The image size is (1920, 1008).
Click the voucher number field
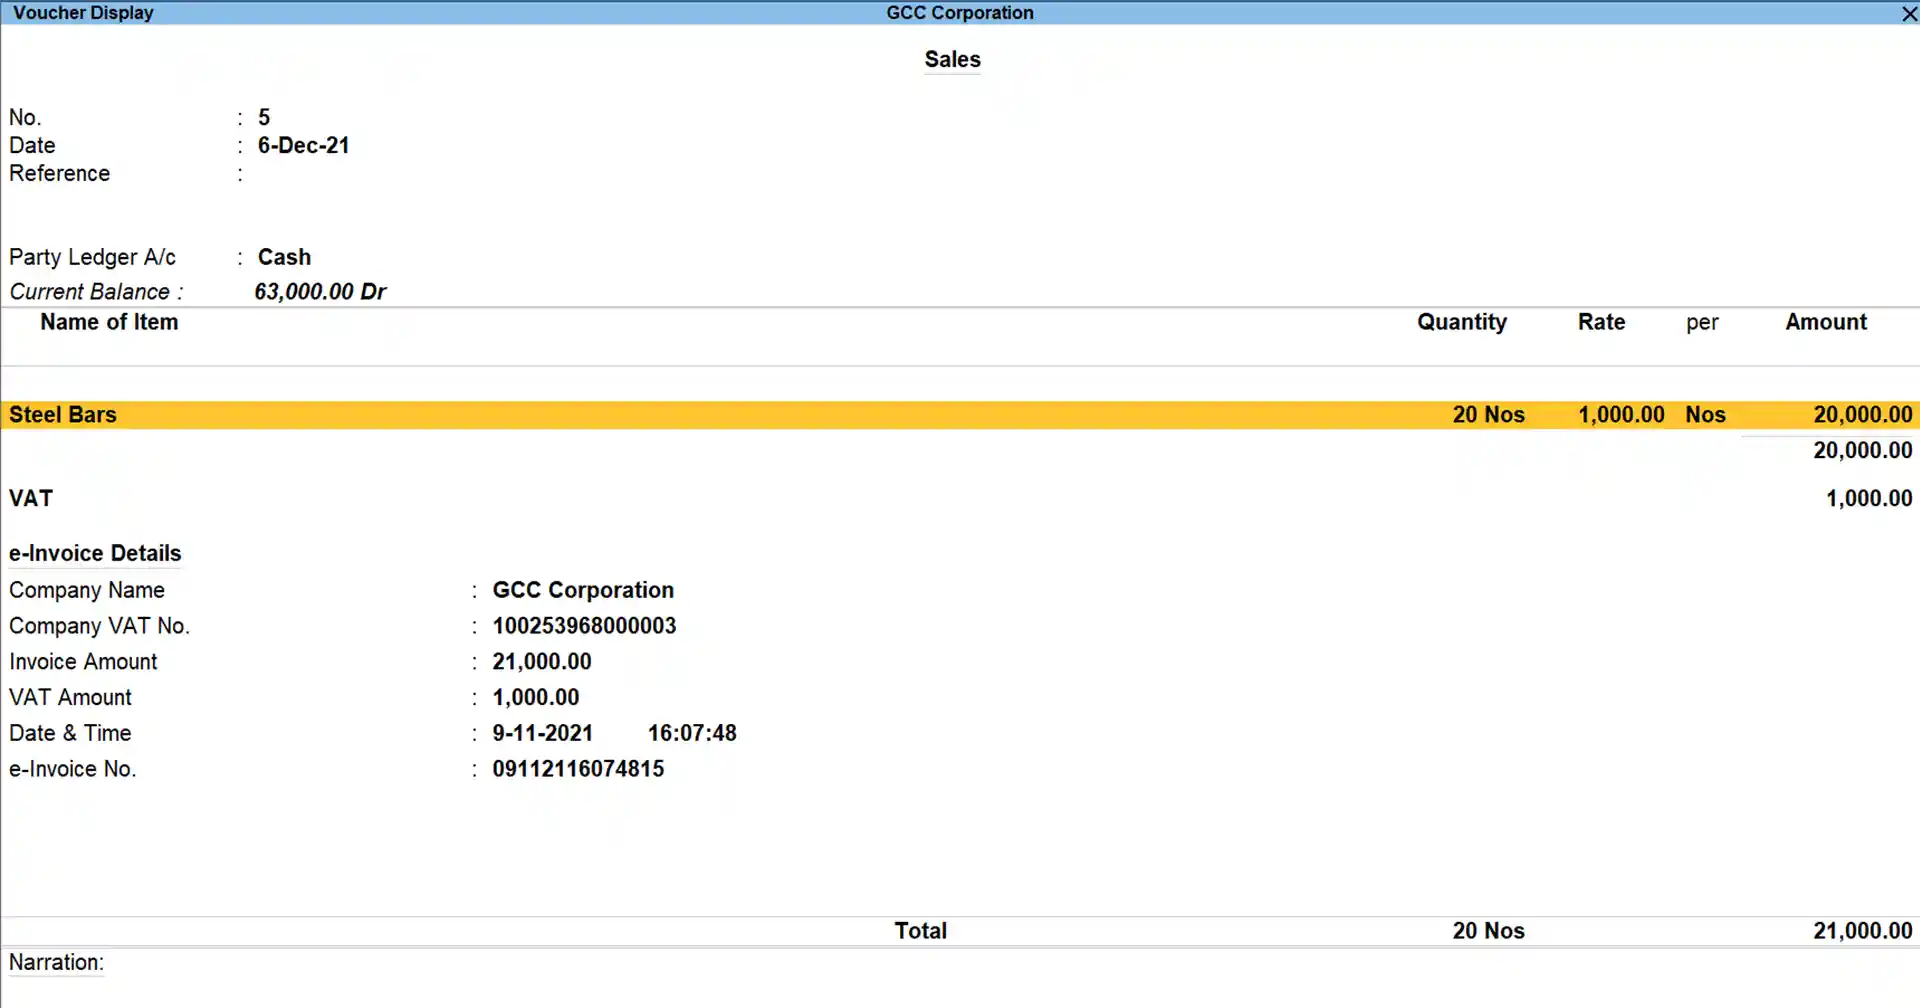tap(263, 117)
